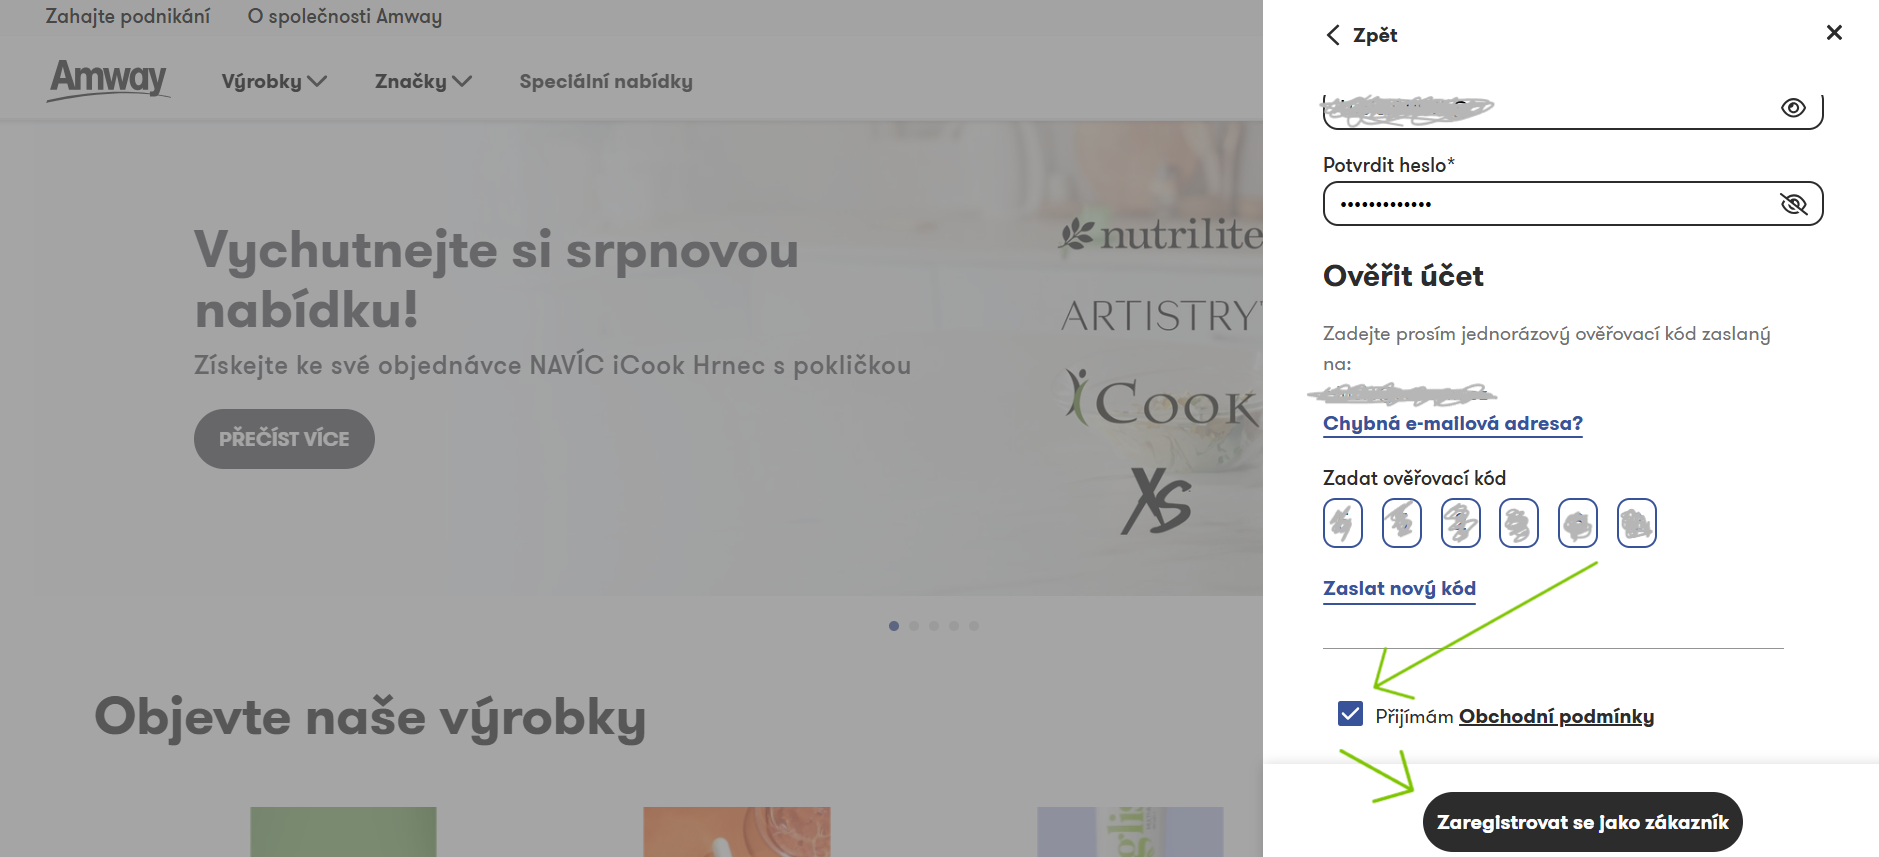The width and height of the screenshot is (1879, 857).
Task: Go back with the Zpět arrow
Action: [1361, 35]
